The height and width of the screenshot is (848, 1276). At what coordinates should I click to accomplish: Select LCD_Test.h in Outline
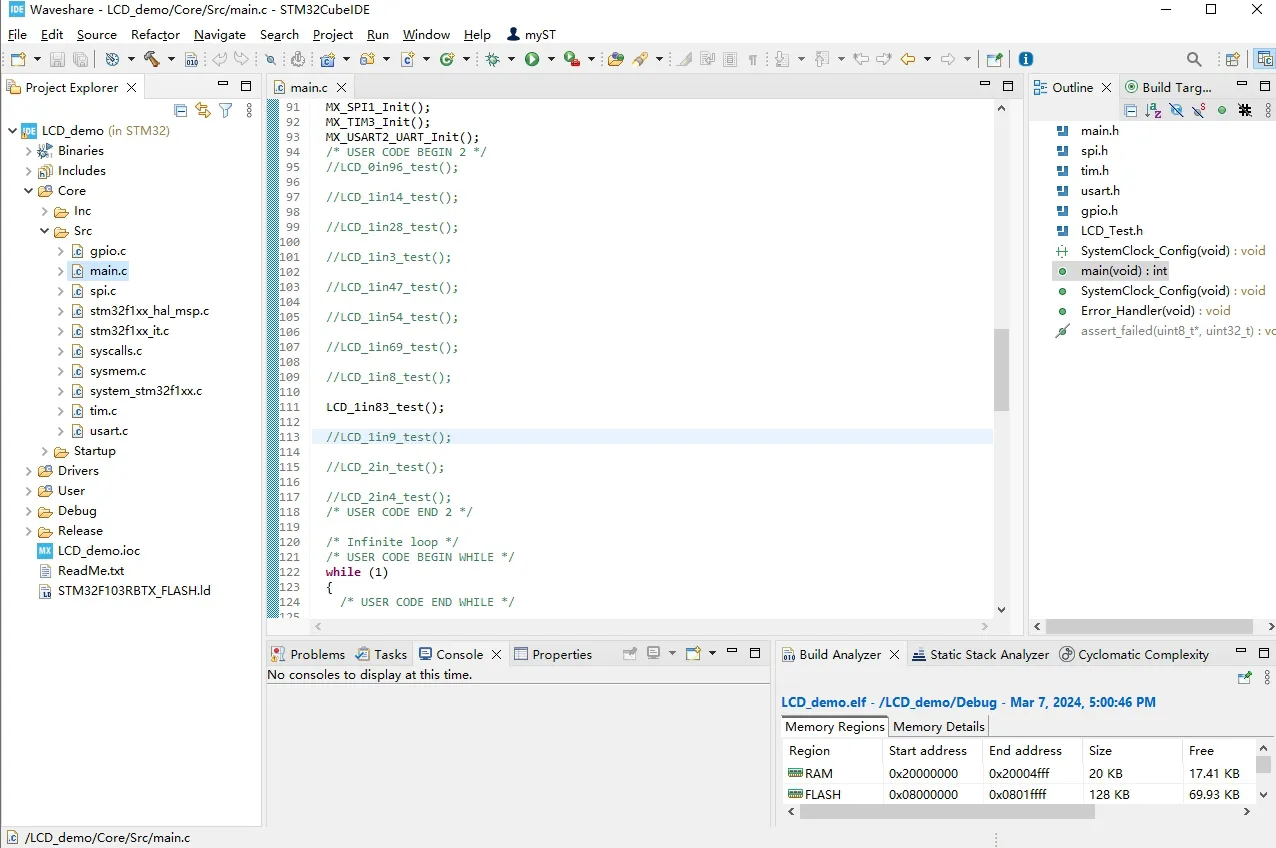[x=1111, y=231]
